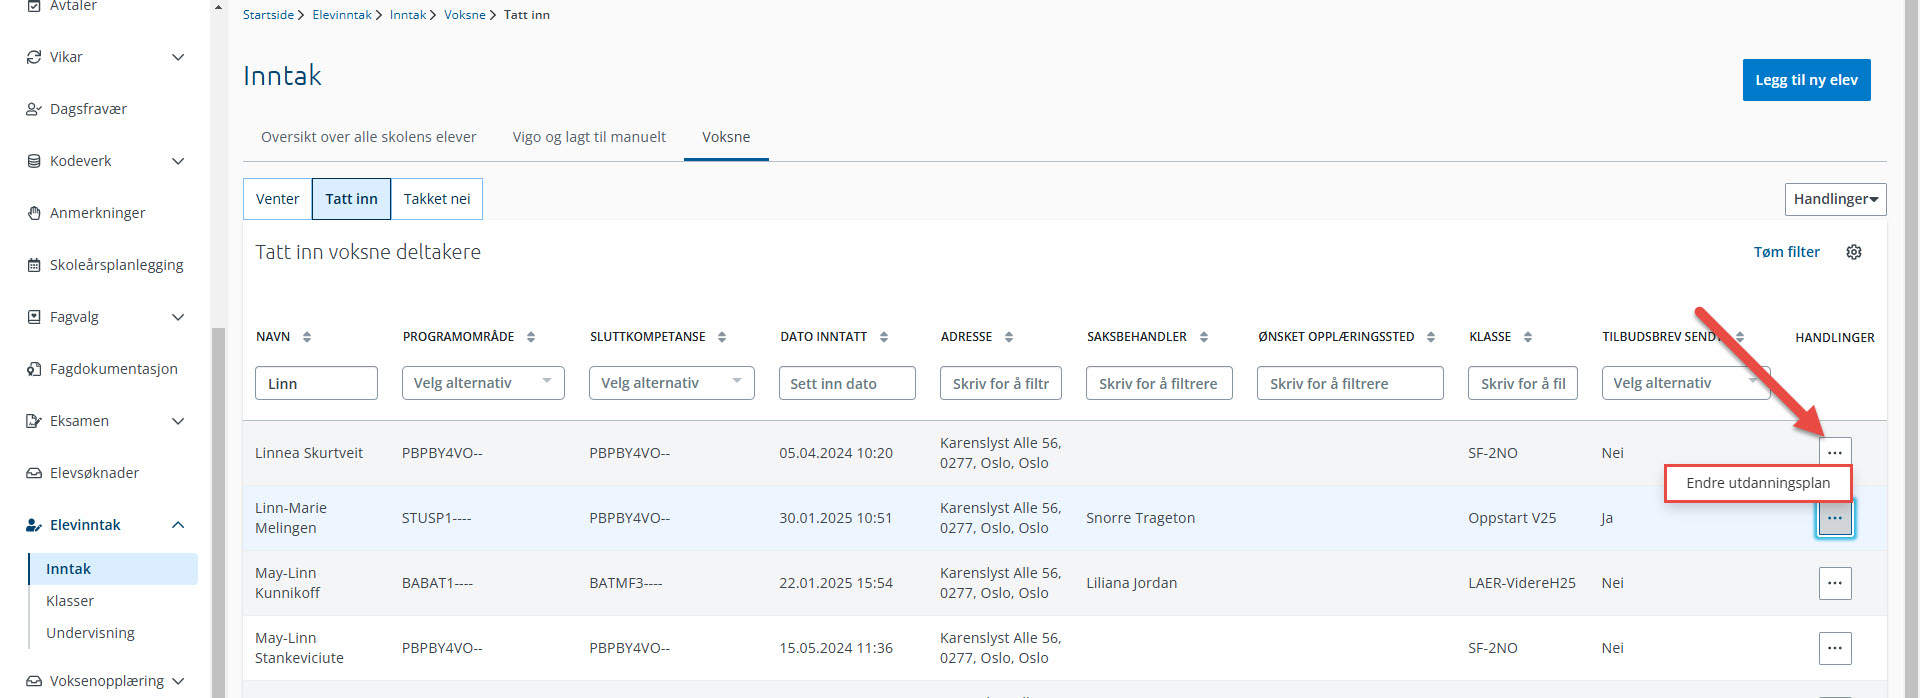Viewport: 1920px width, 698px height.
Task: Go to Elevinntak breadcrumb
Action: coord(341,15)
